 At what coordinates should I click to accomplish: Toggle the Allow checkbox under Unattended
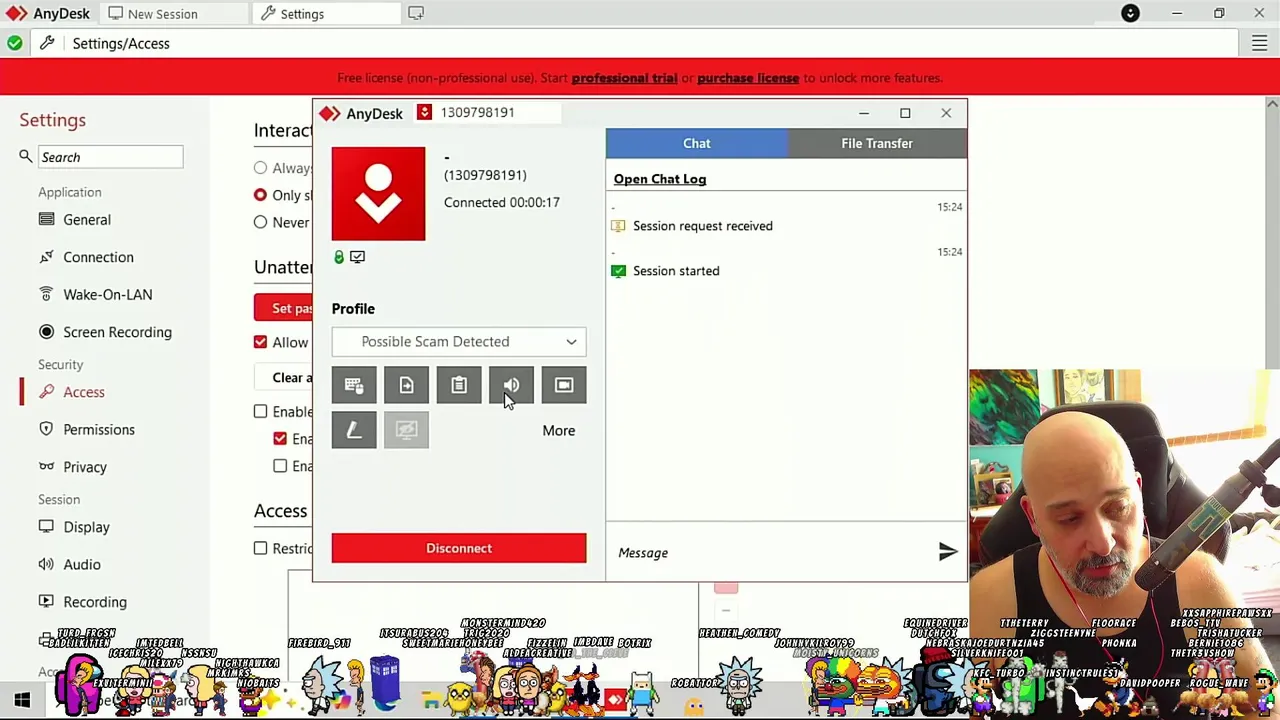tap(260, 342)
